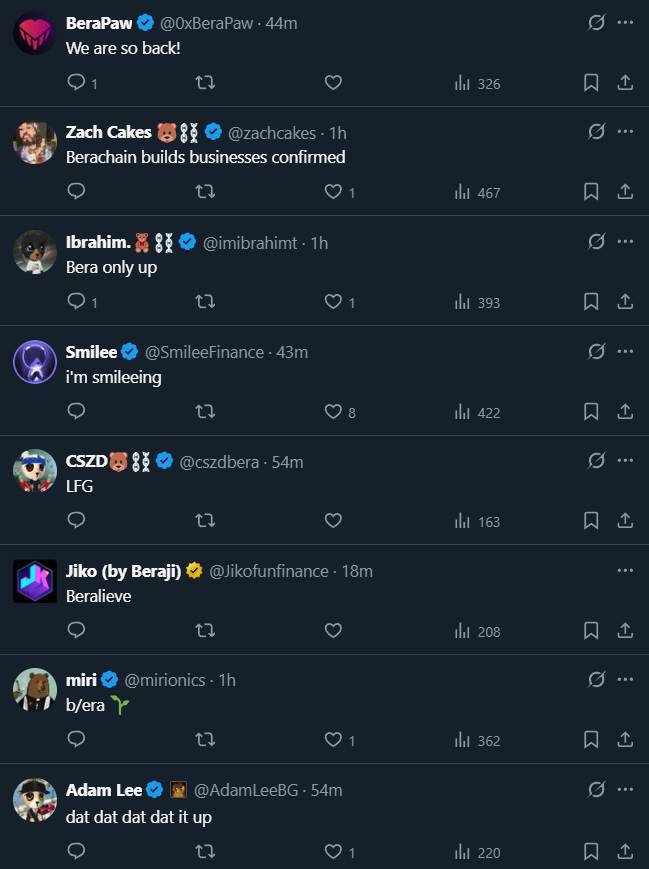Screen dimensions: 649x869
Task: Click the Grok icon on Zach Cakes' post
Action: (596, 131)
